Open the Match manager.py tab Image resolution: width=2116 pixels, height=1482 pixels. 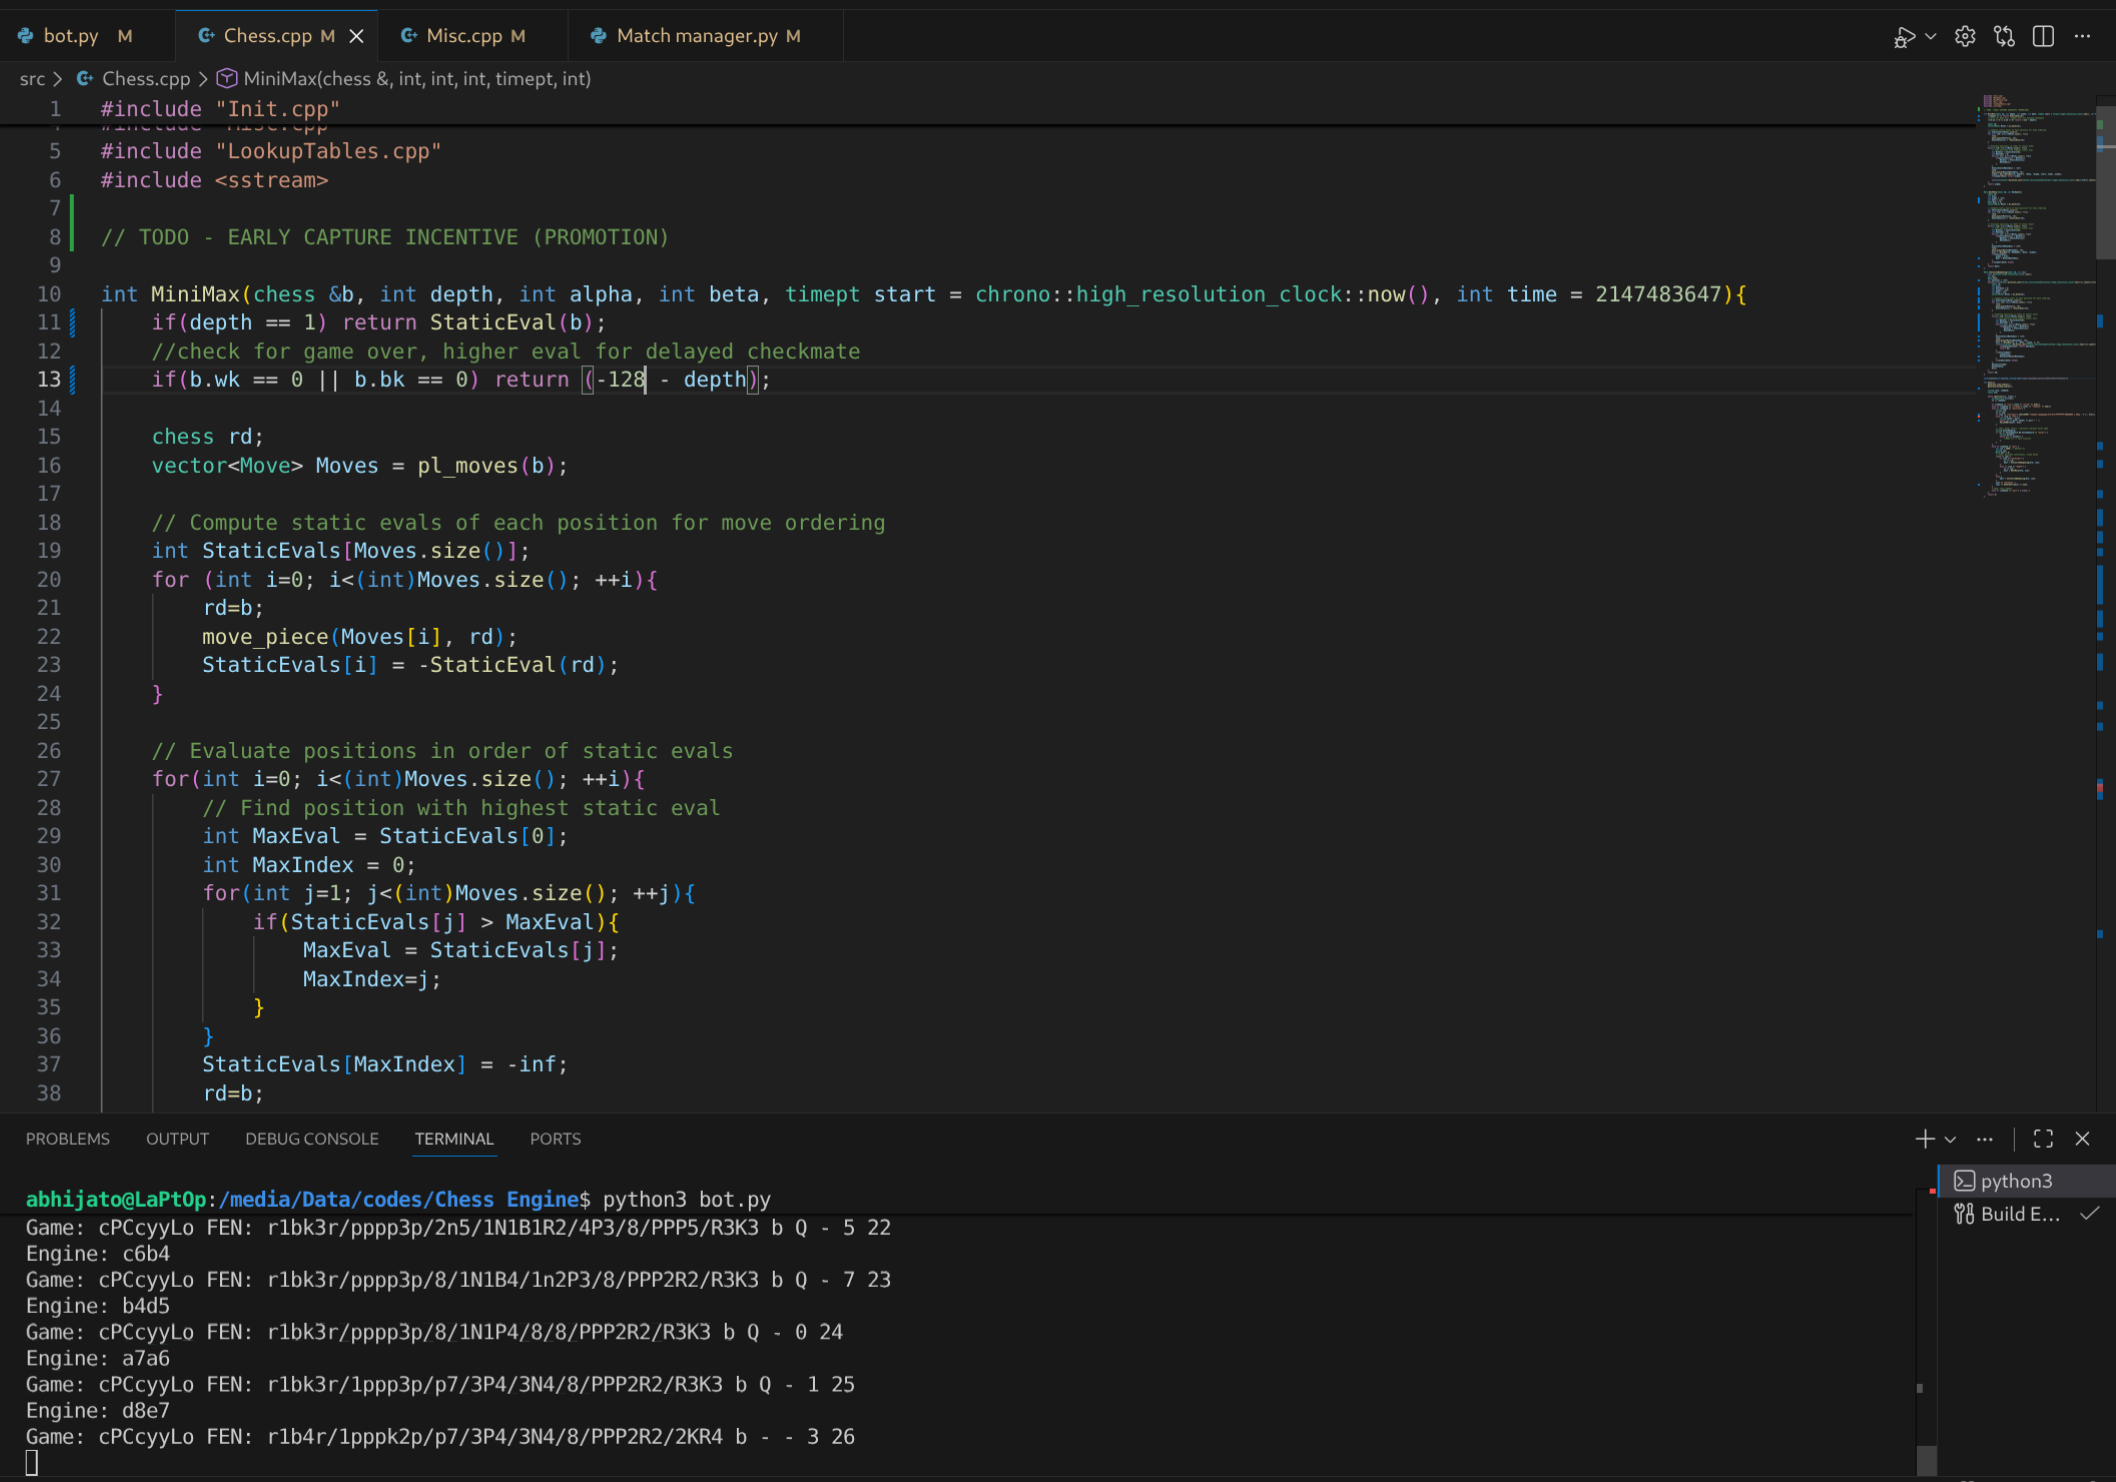click(696, 36)
